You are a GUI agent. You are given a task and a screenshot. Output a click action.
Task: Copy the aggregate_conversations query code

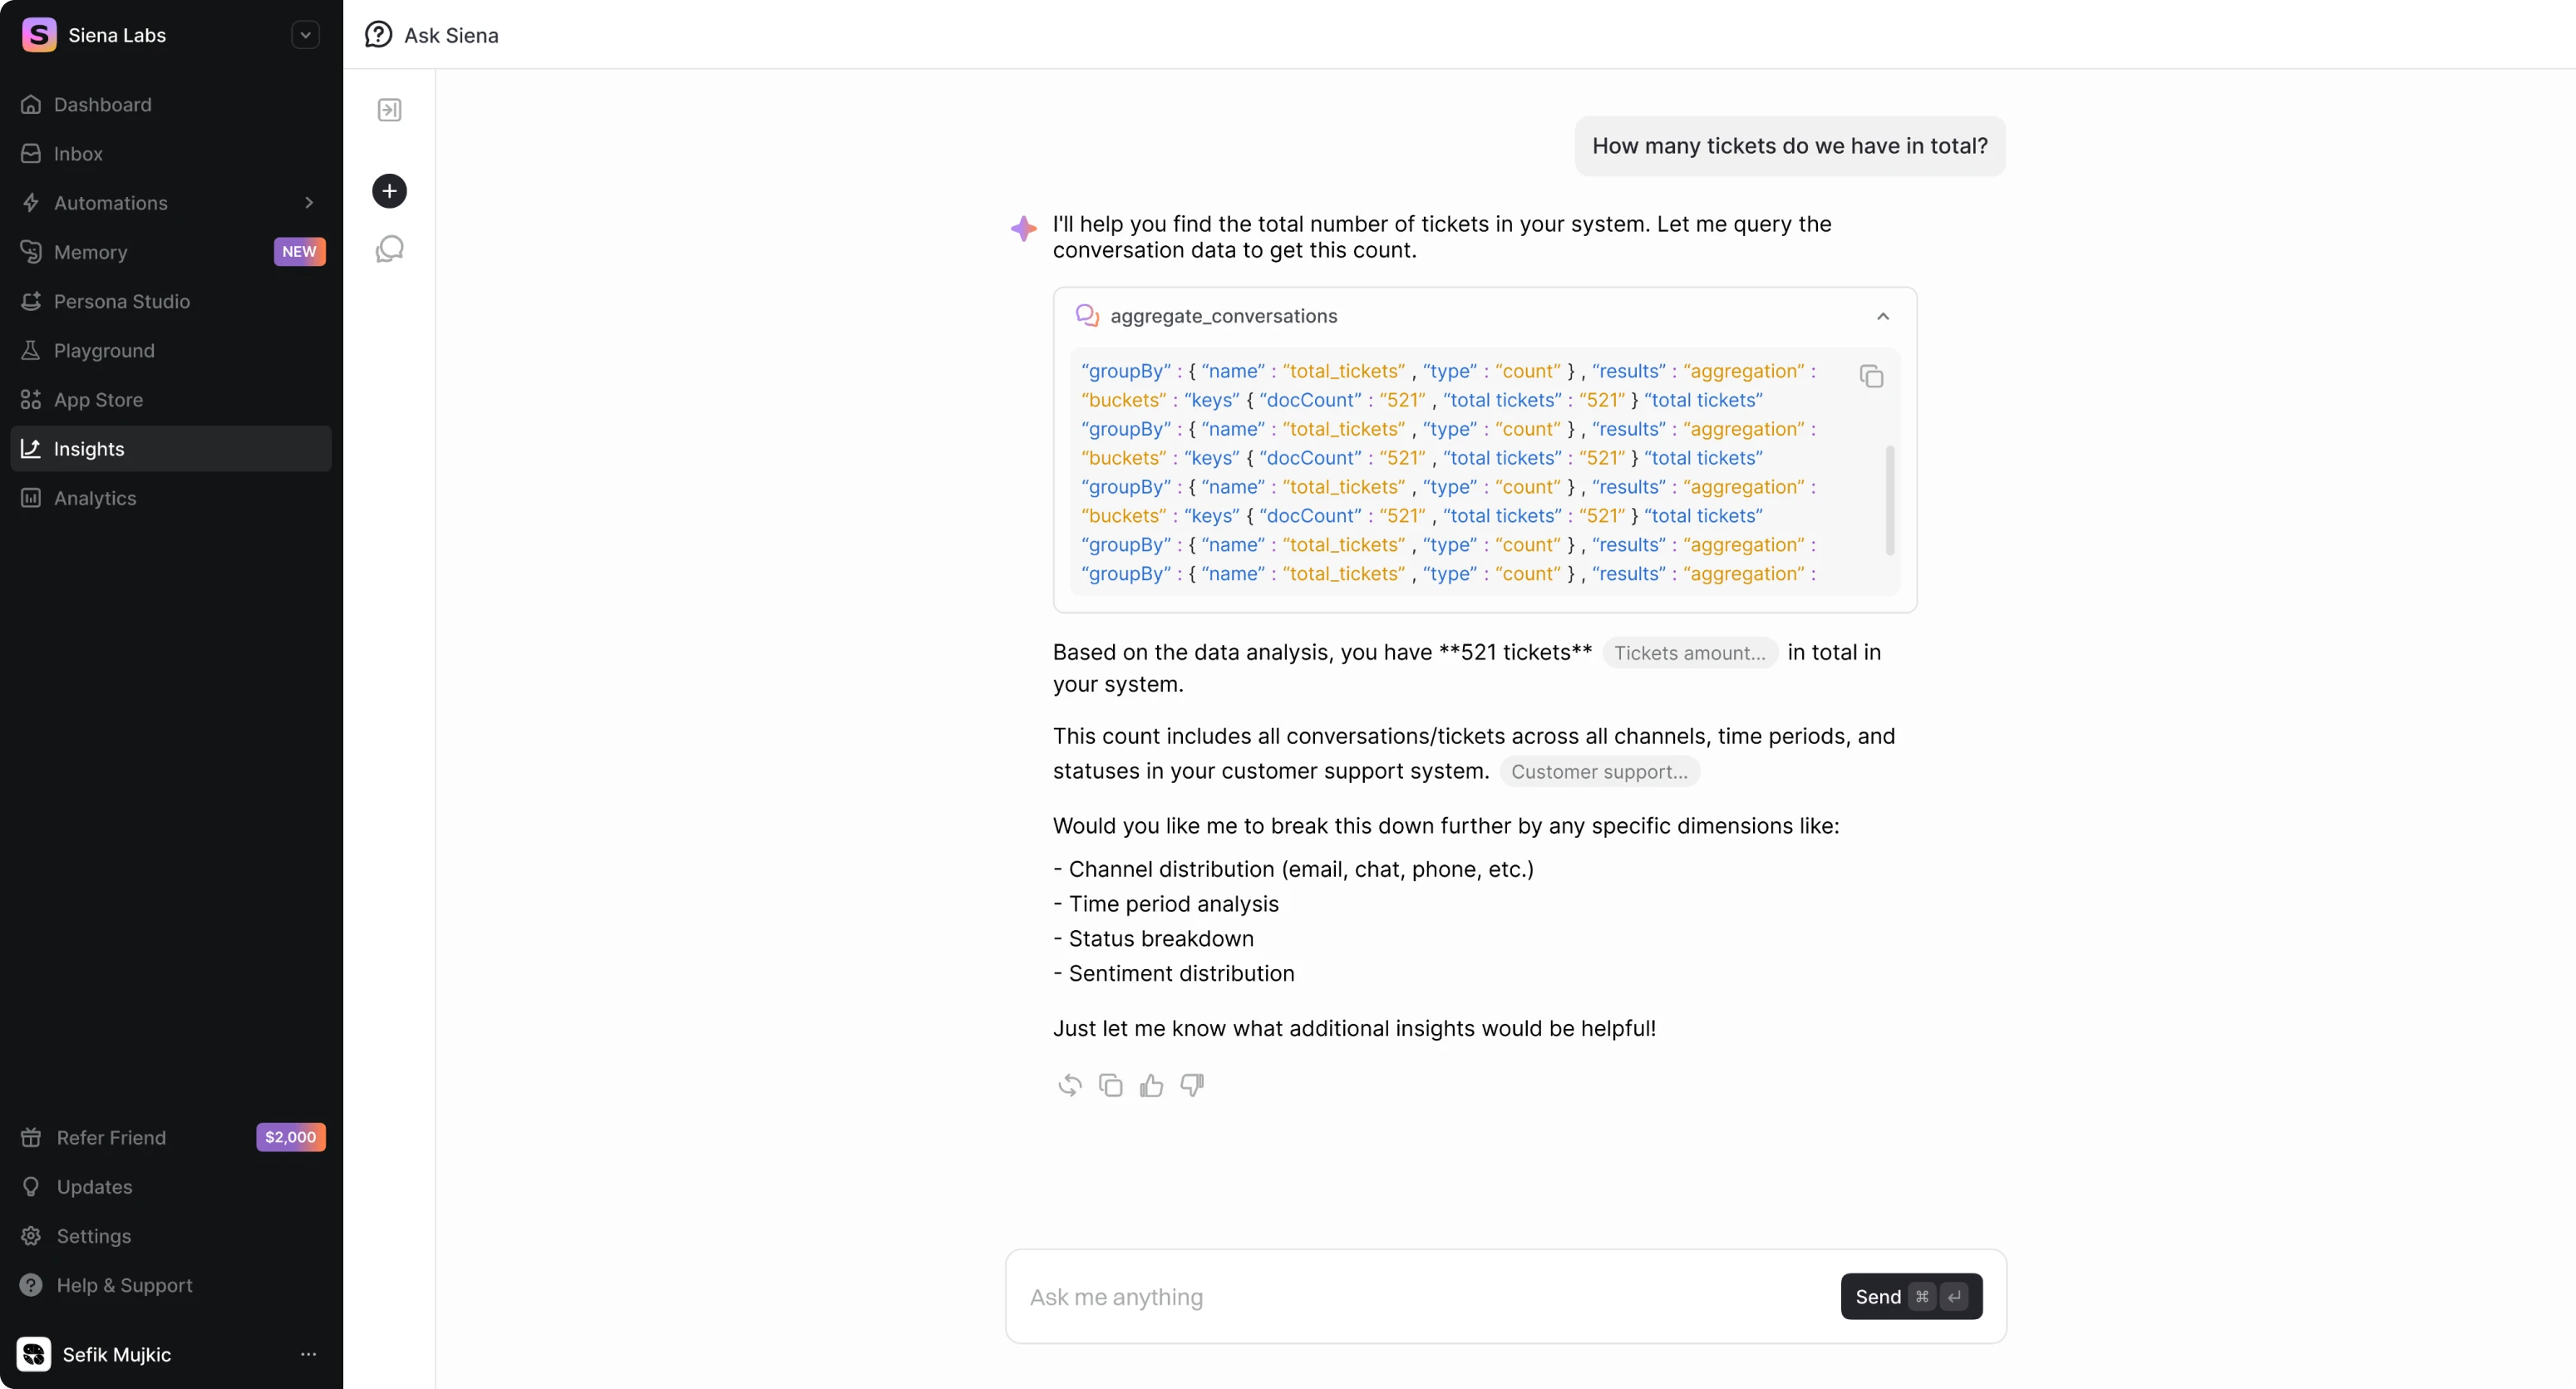[1871, 376]
